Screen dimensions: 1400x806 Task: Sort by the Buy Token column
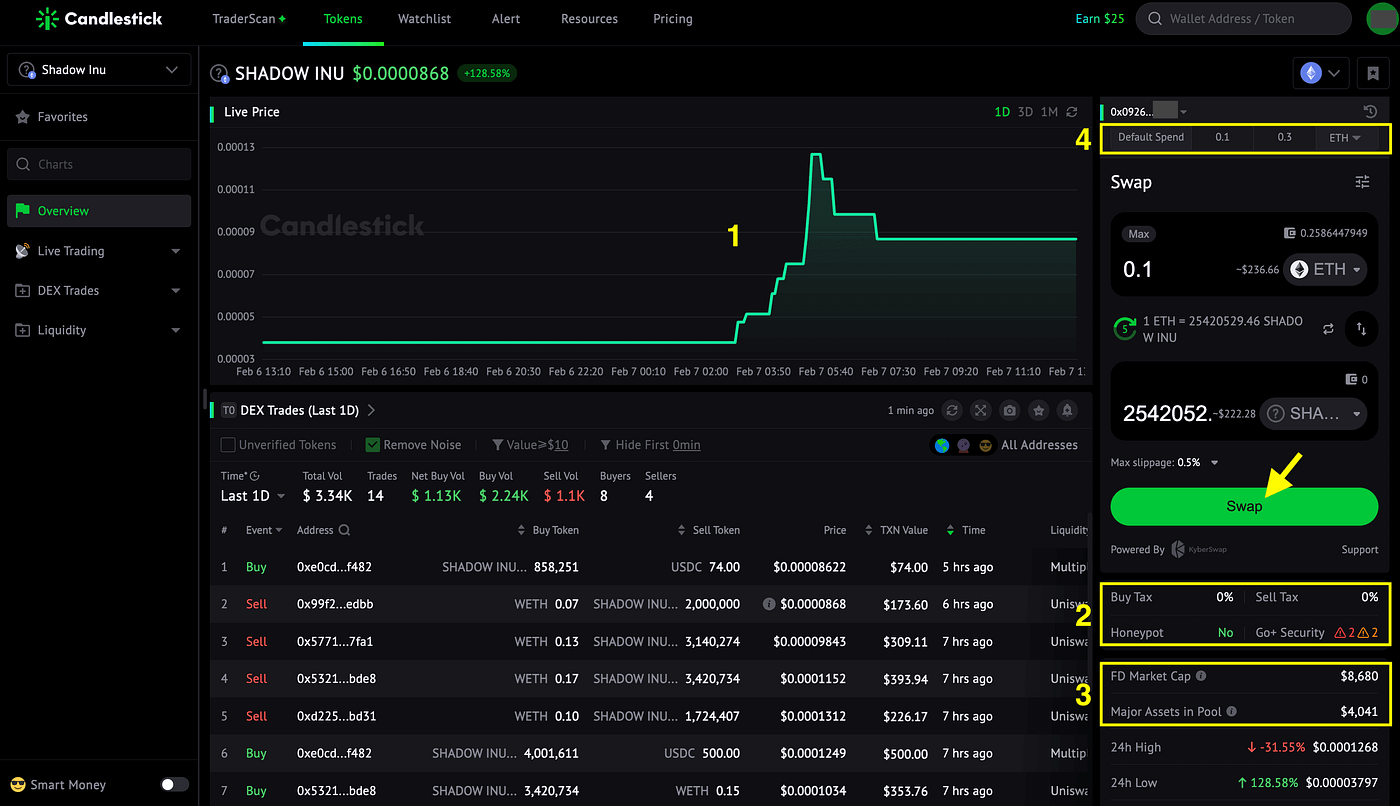(548, 530)
